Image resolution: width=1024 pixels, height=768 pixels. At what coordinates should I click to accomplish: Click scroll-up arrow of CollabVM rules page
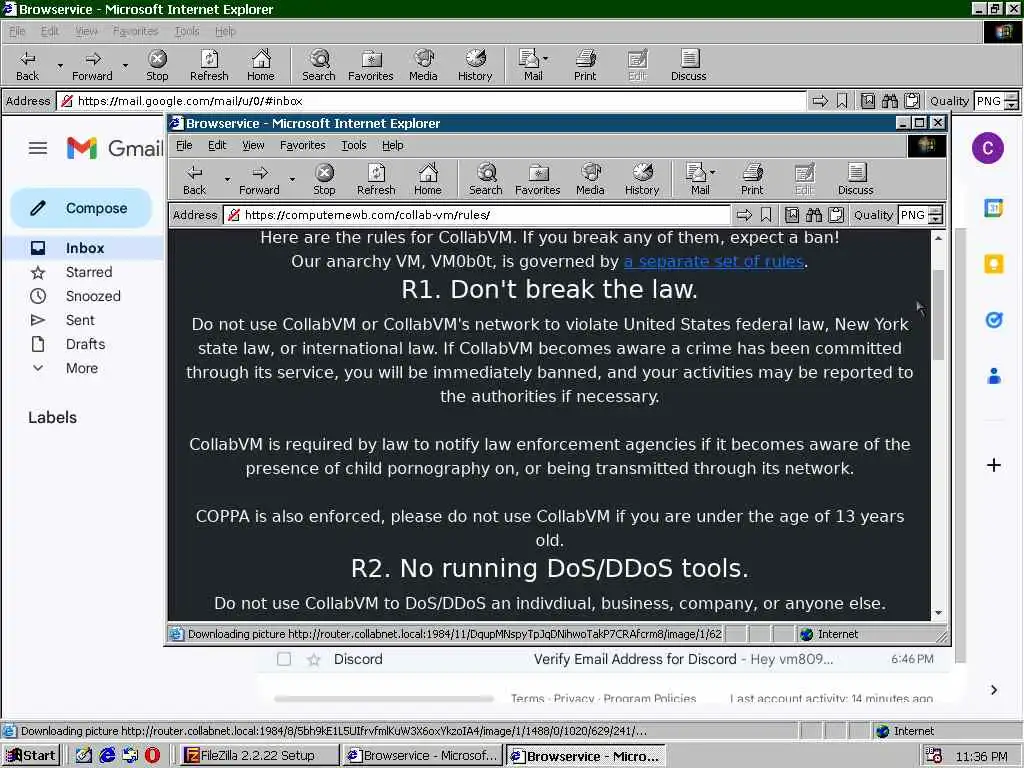(938, 238)
